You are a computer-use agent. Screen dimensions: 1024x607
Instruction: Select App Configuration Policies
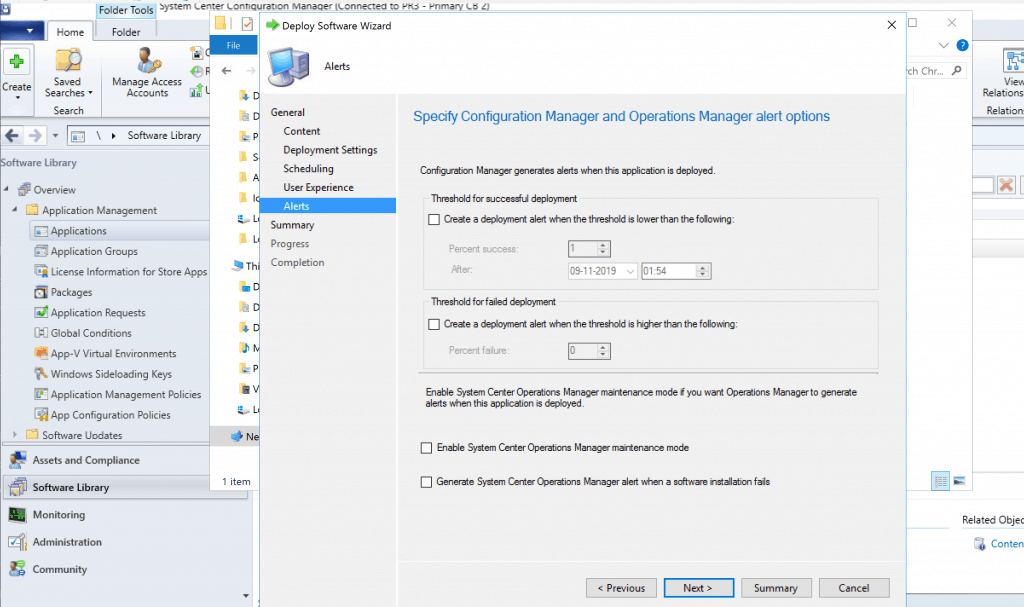(110, 415)
